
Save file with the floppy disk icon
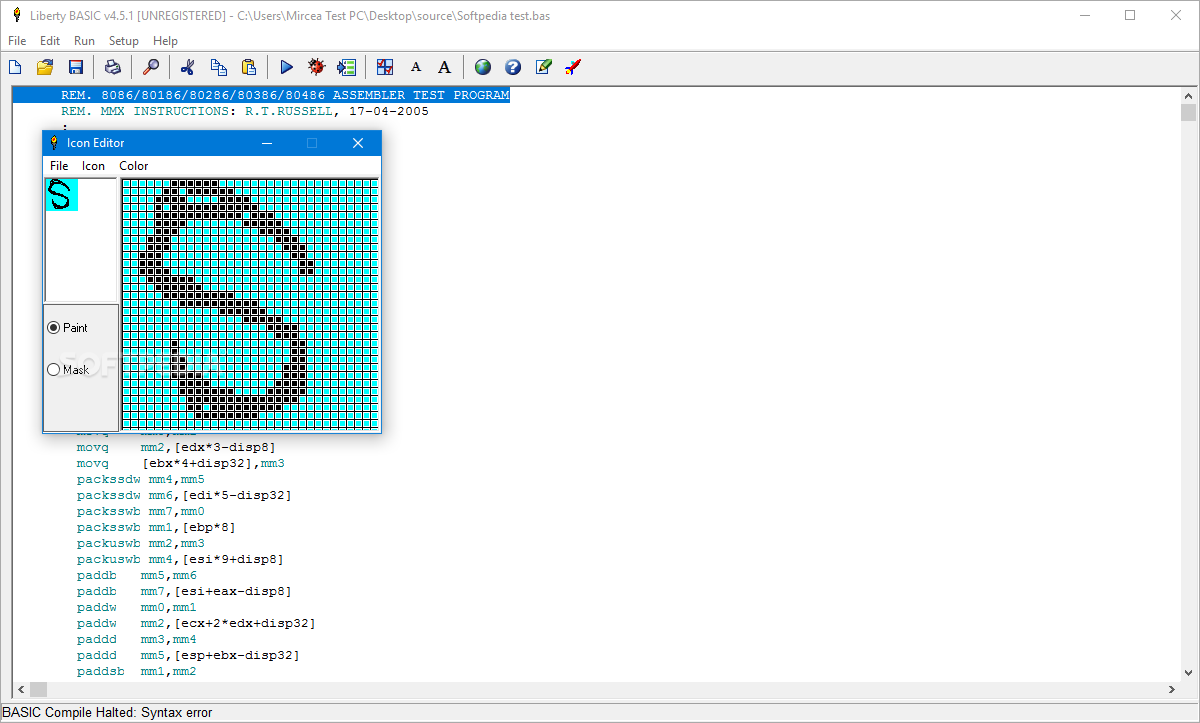tap(75, 67)
